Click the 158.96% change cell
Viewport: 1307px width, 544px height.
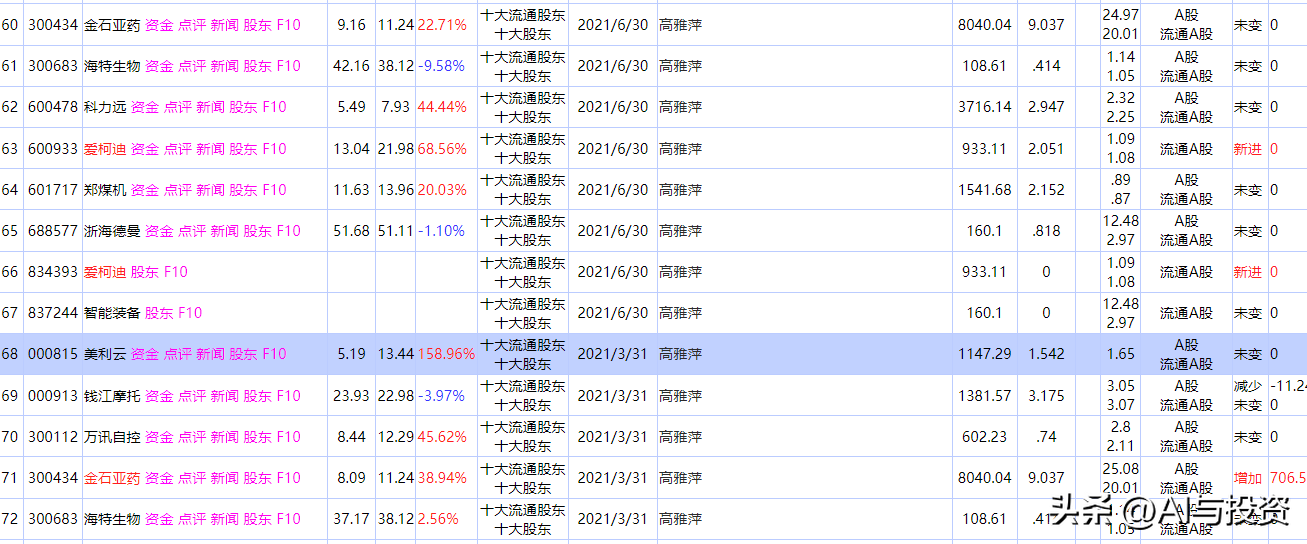tap(446, 353)
